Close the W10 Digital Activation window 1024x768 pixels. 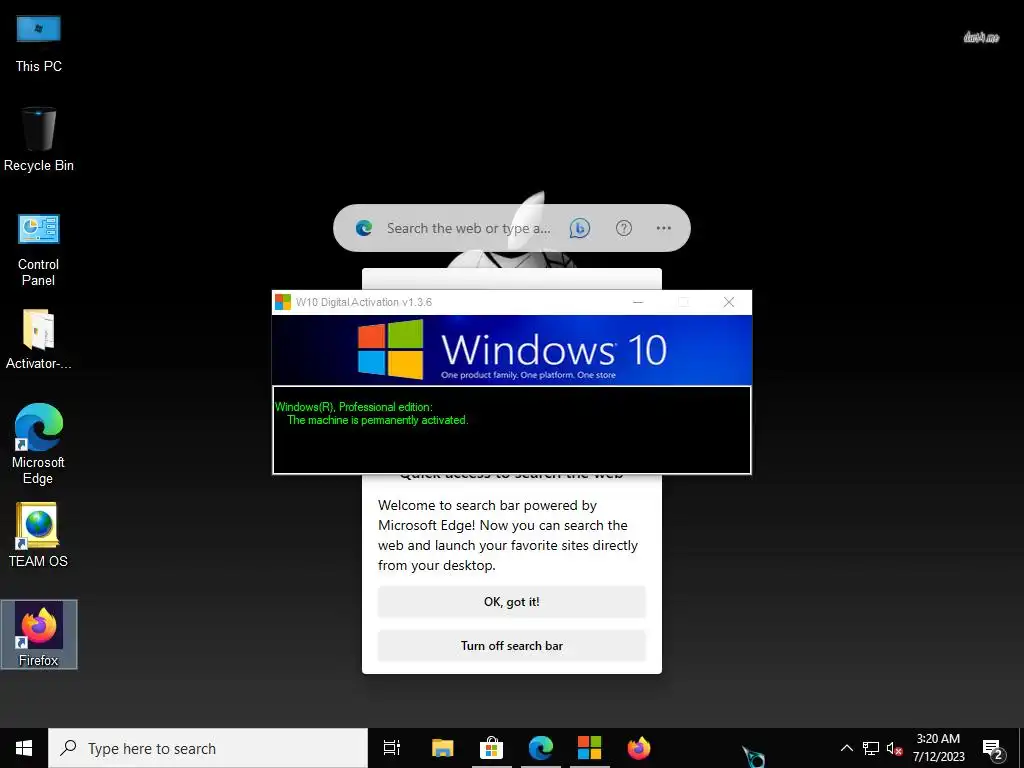coord(729,302)
